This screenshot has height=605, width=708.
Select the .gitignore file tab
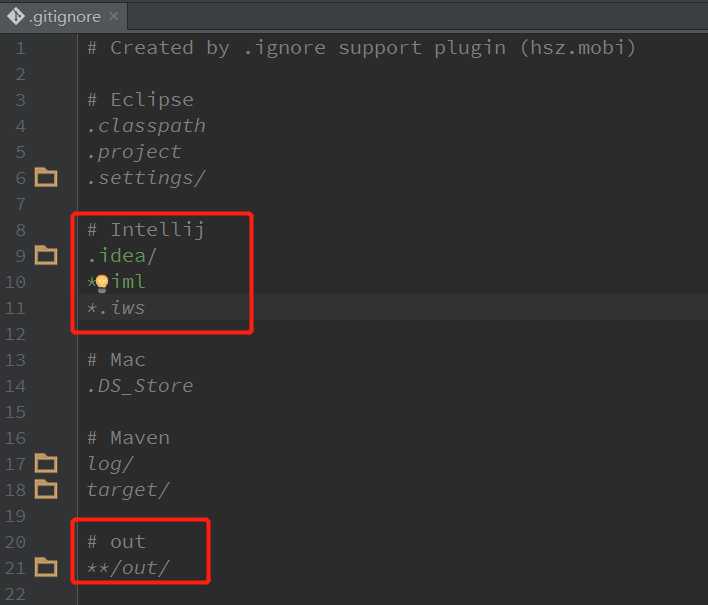point(65,17)
